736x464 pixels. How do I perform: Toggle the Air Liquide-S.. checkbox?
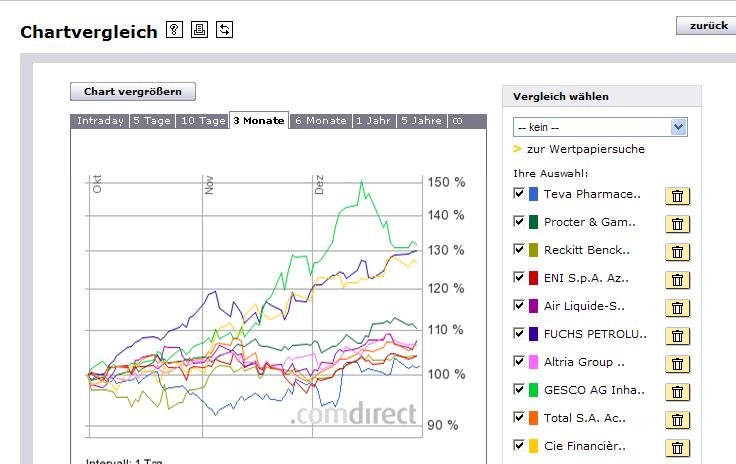tap(518, 305)
